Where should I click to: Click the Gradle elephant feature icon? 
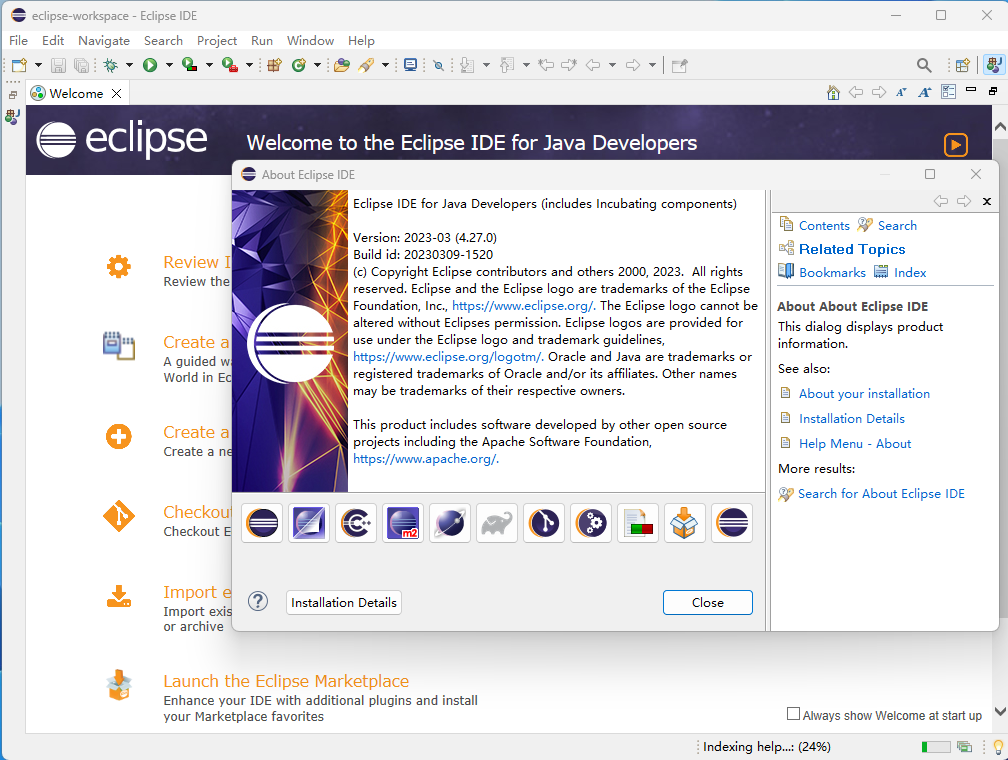tap(496, 523)
